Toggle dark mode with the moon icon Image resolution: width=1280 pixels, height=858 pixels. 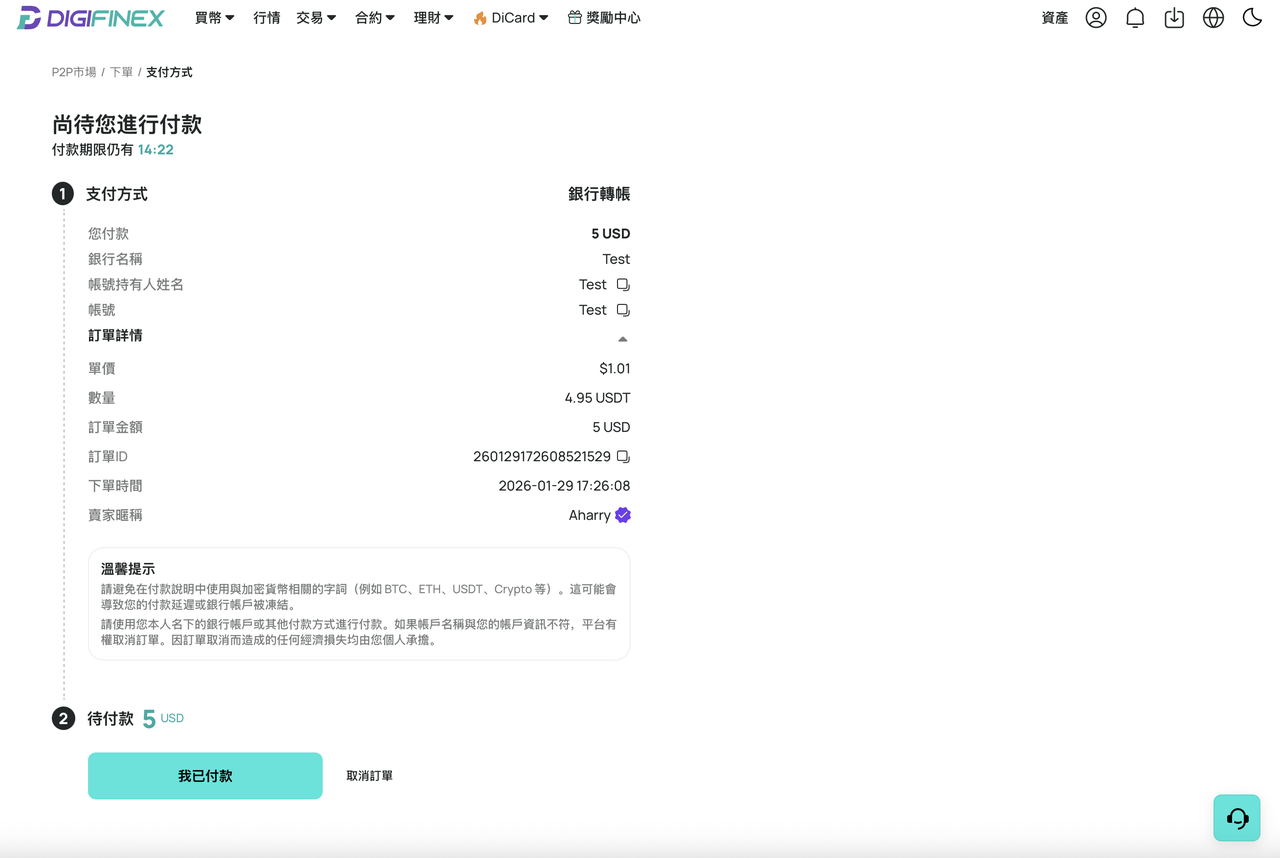tap(1252, 18)
